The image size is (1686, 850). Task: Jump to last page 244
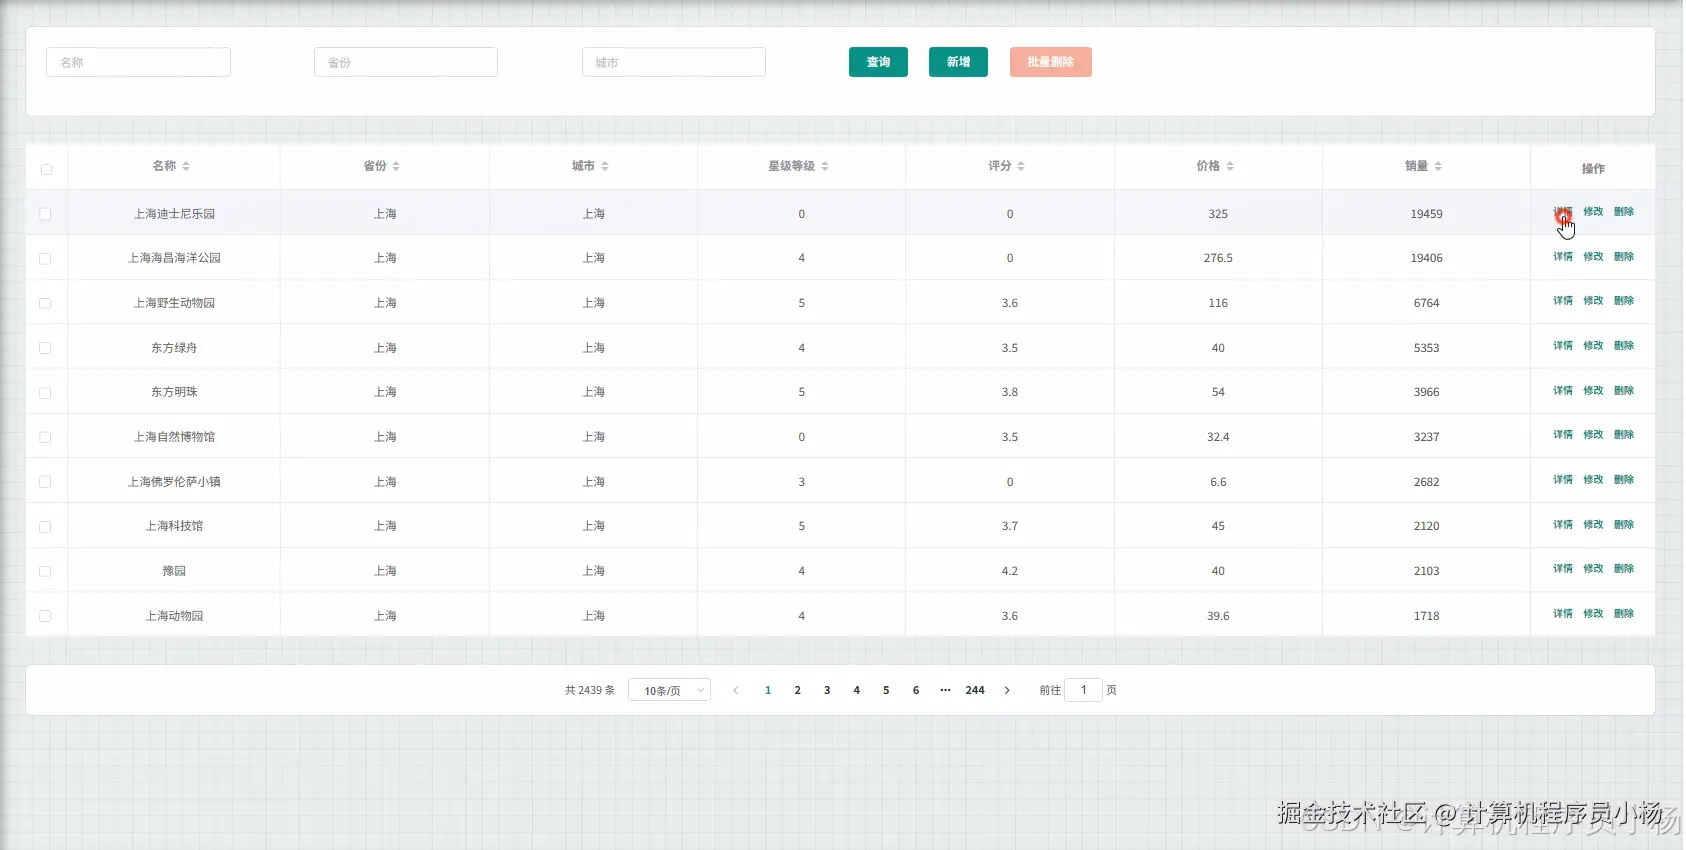[975, 690]
